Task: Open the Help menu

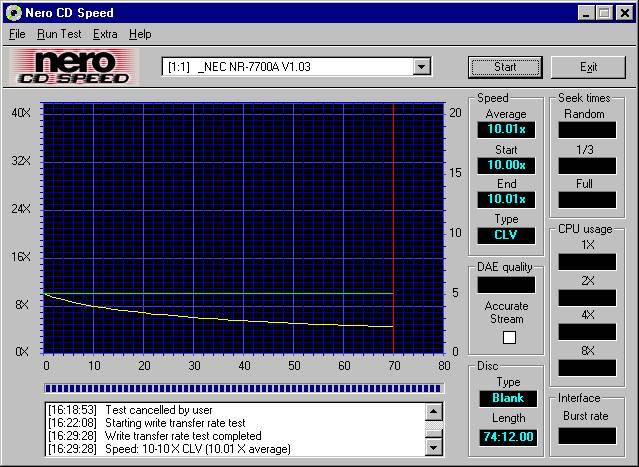Action: pyautogui.click(x=140, y=34)
